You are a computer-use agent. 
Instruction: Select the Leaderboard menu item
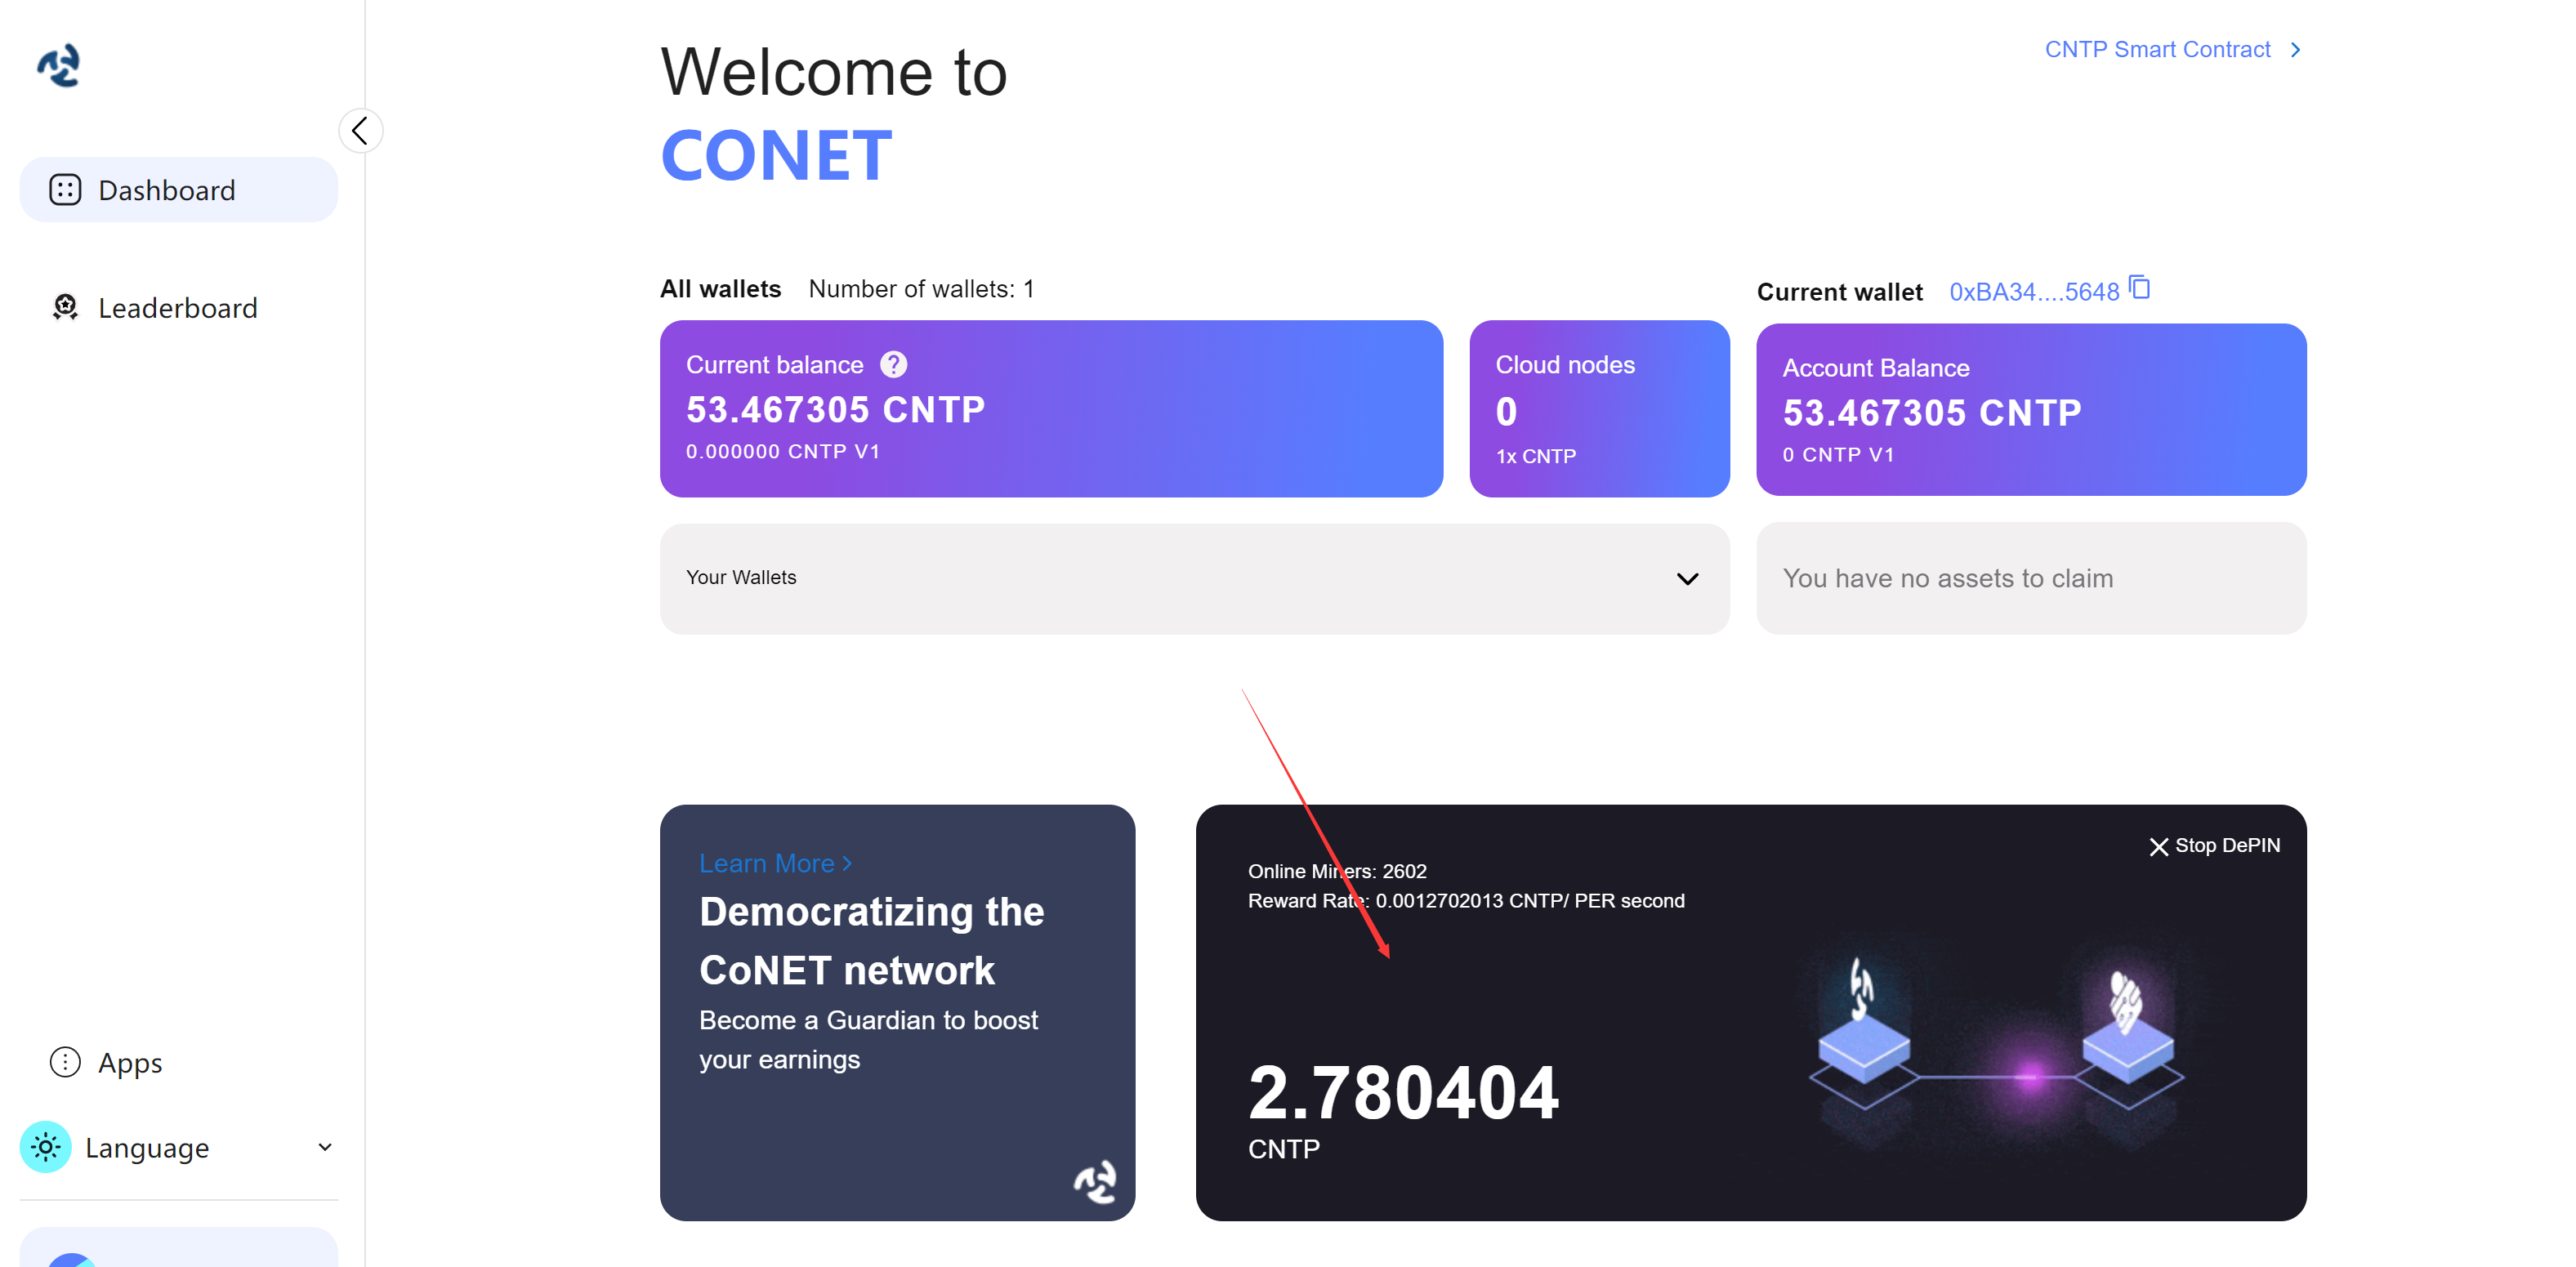coord(176,307)
